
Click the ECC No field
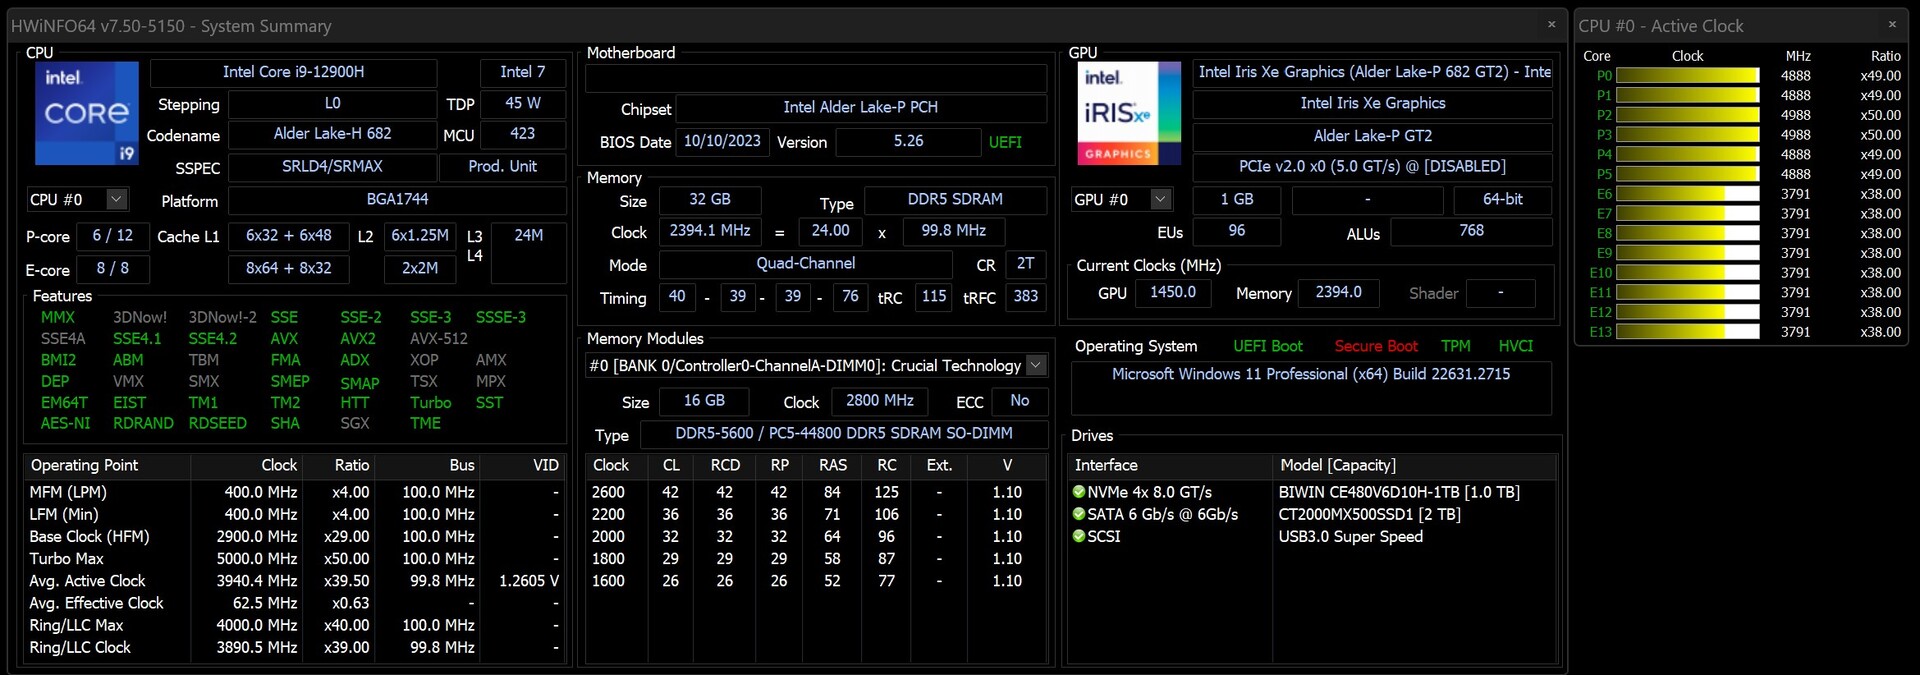pyautogui.click(x=1019, y=401)
